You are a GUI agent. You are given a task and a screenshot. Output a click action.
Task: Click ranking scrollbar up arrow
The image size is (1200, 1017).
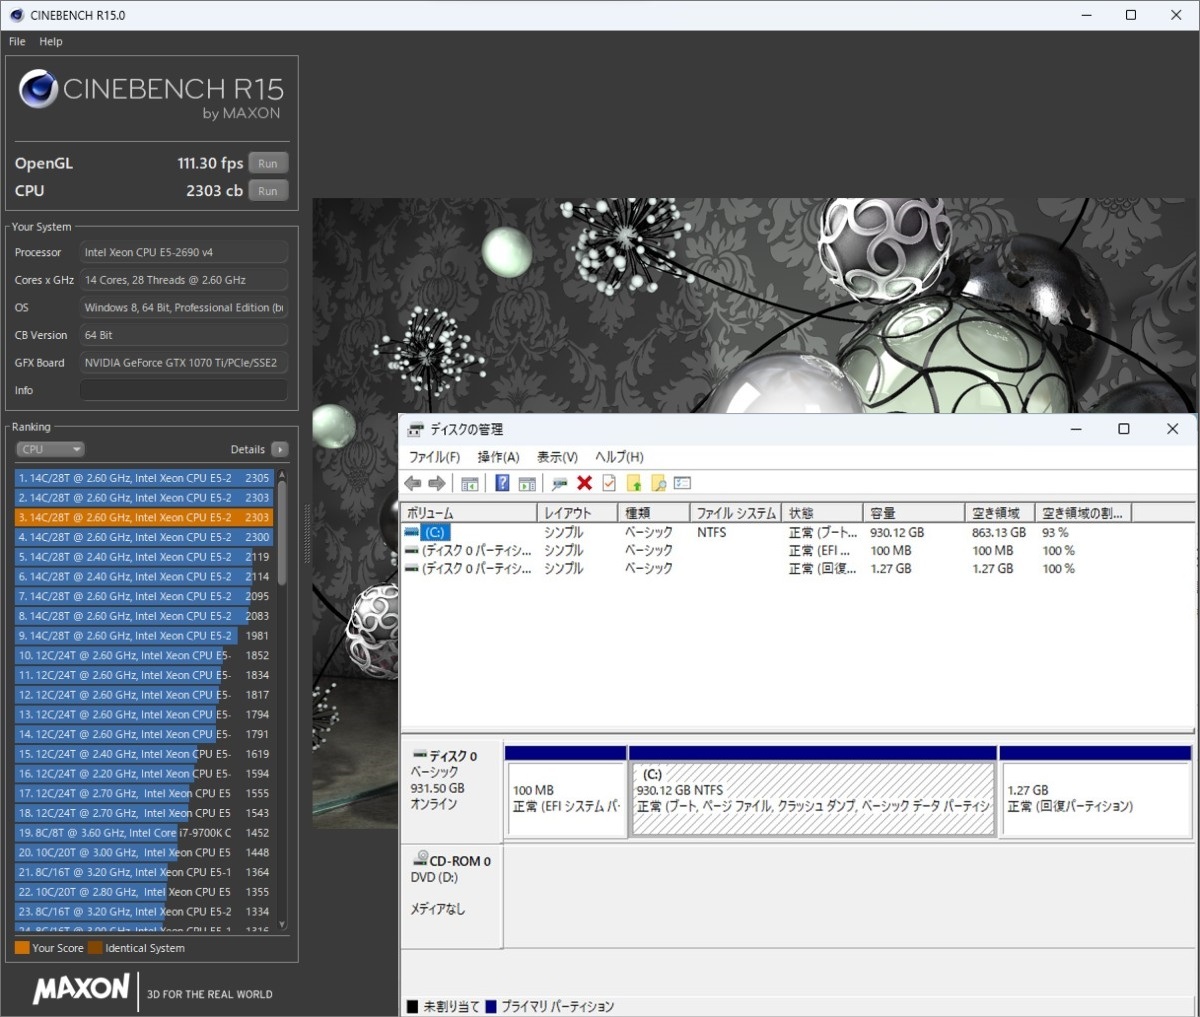tap(282, 474)
